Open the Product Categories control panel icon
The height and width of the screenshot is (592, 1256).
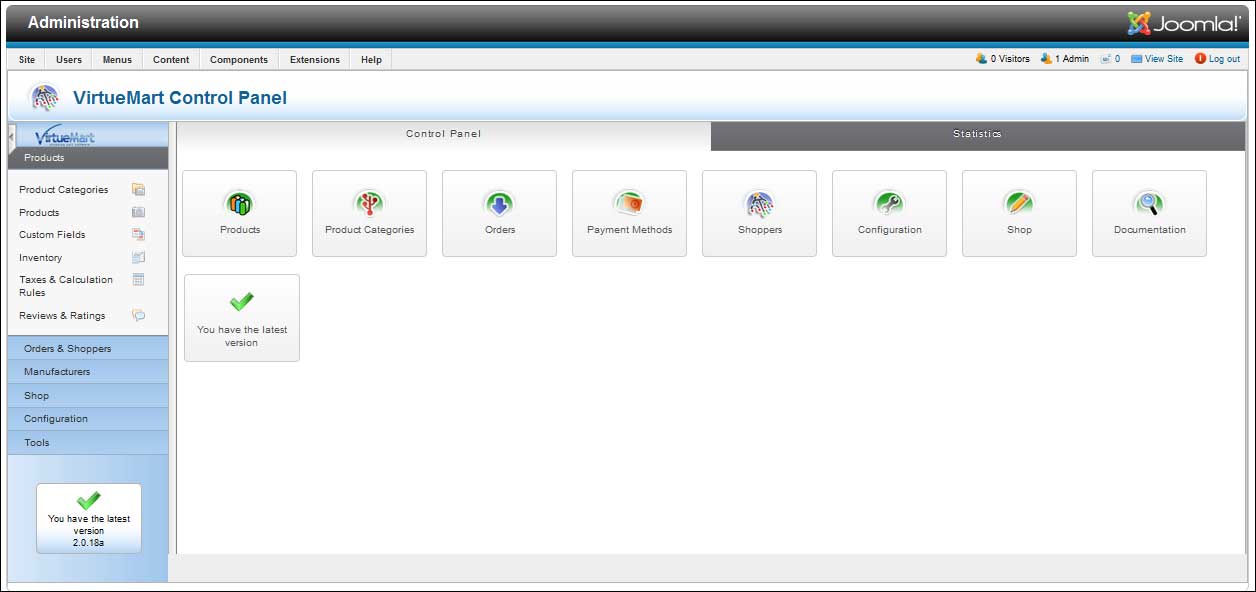pos(369,213)
